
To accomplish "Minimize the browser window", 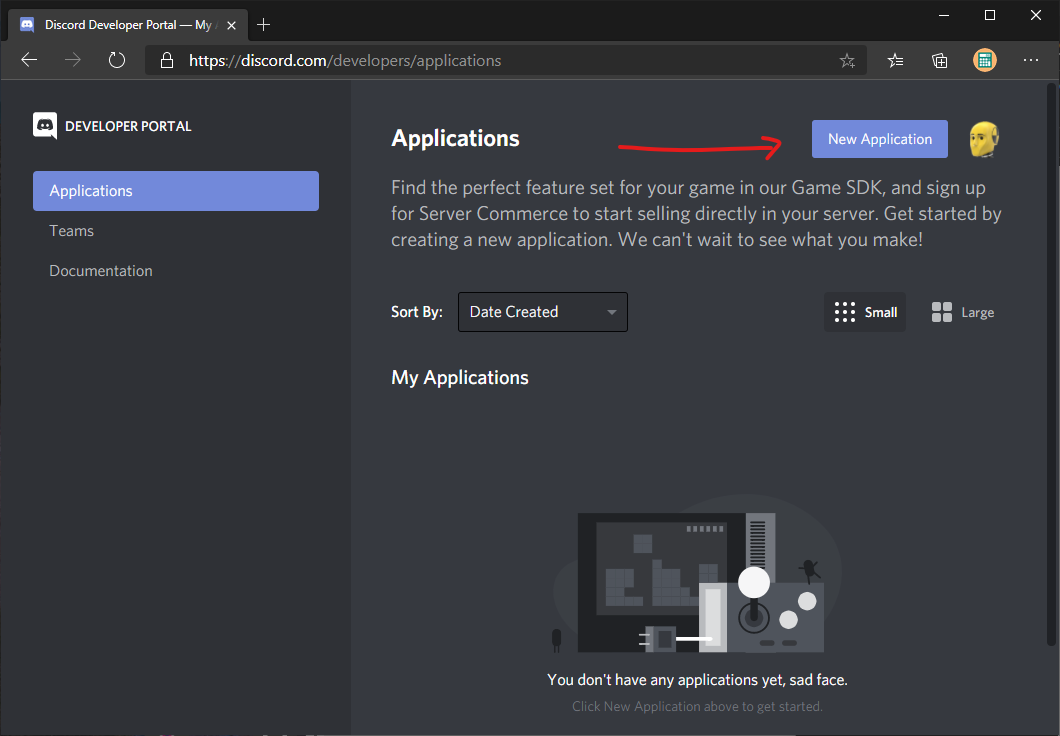I will coord(944,15).
